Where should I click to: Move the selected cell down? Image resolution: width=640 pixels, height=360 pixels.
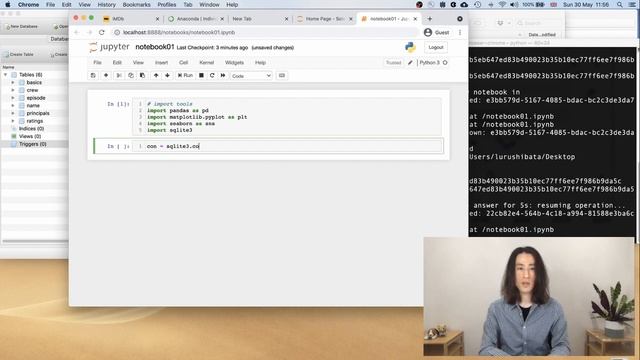click(167, 76)
